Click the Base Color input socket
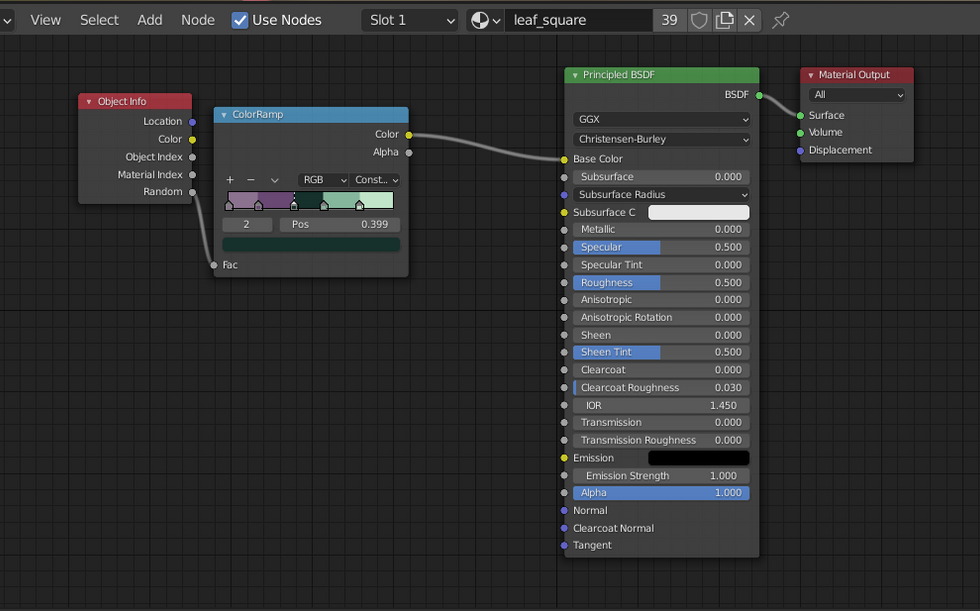980x611 pixels. (564, 159)
